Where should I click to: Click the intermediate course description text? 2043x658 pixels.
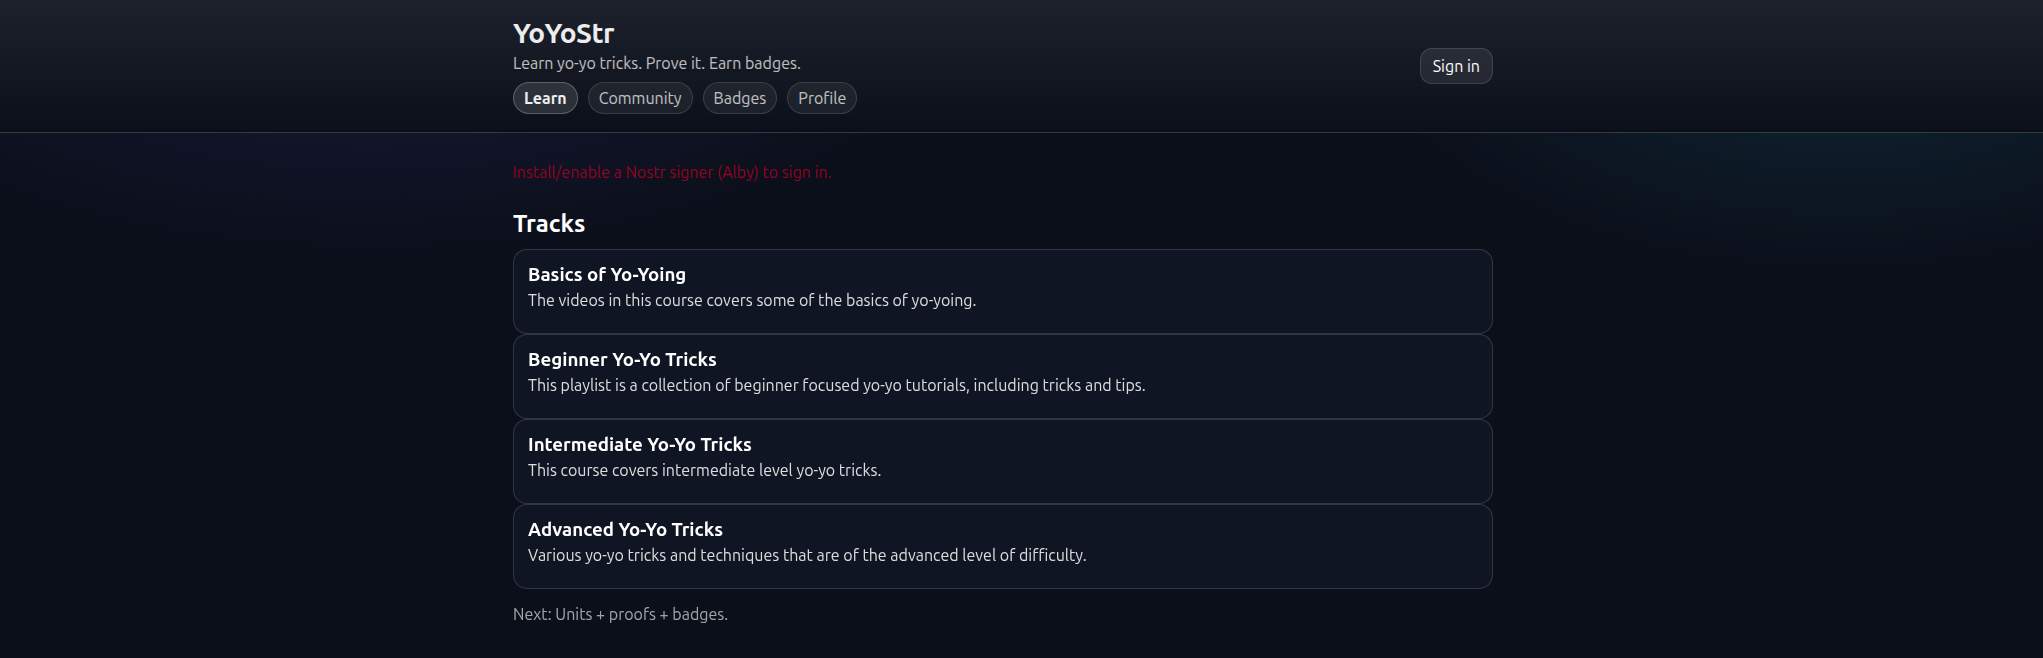pyautogui.click(x=704, y=470)
